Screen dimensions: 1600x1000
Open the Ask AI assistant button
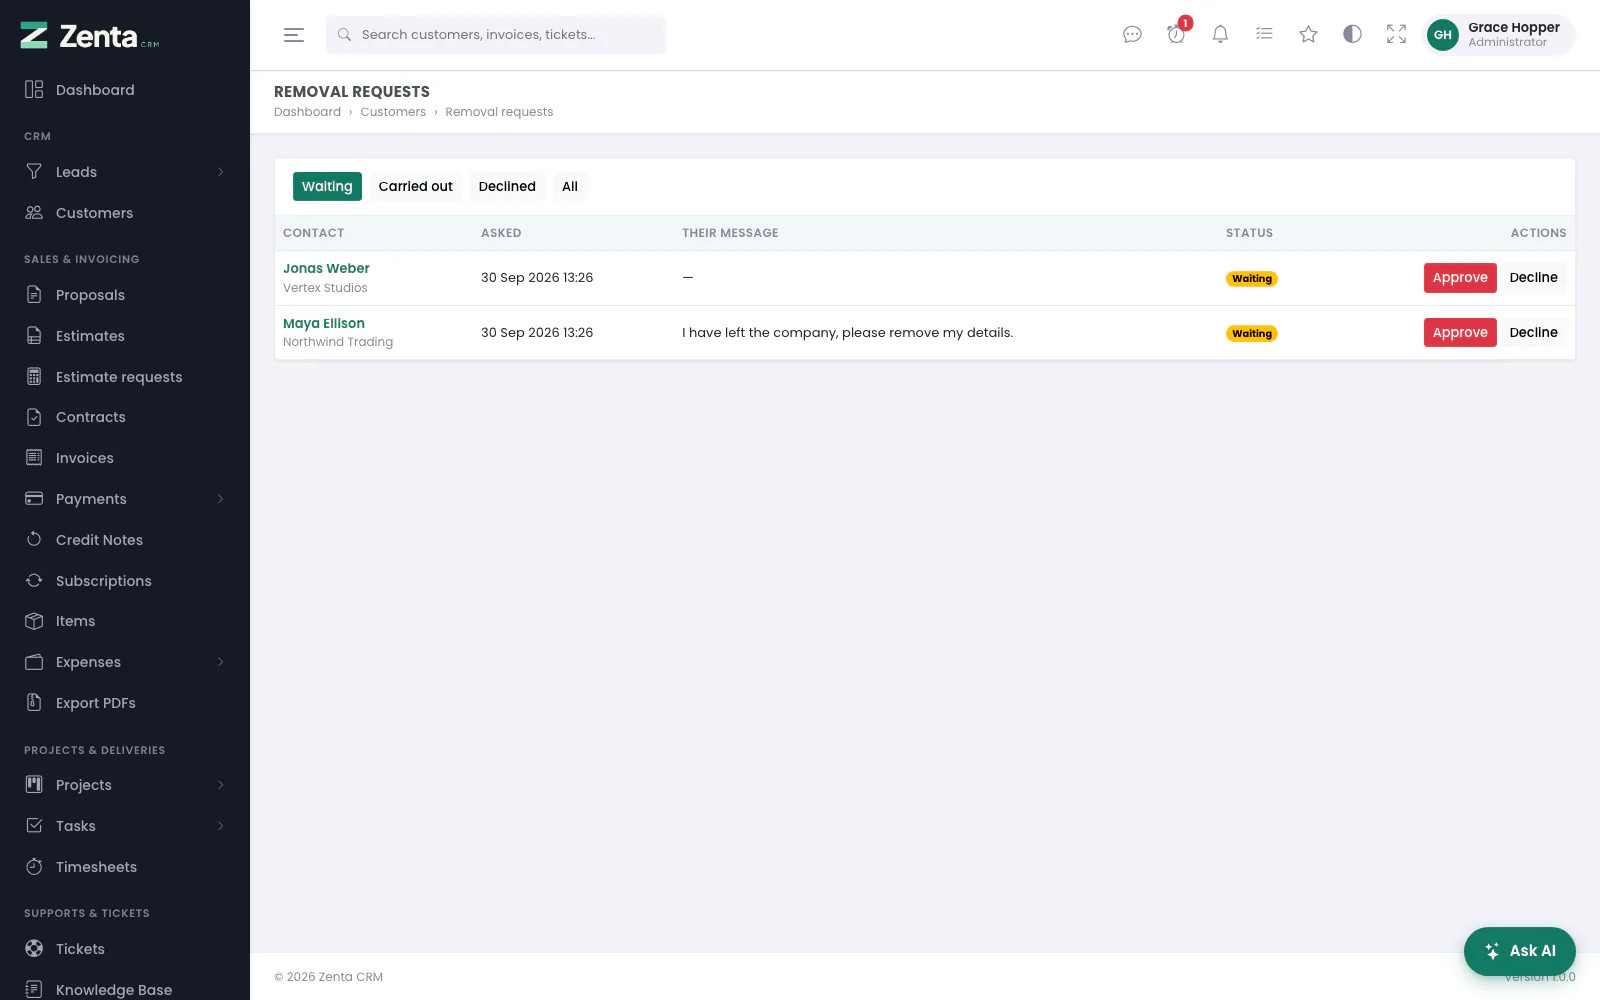(1519, 951)
